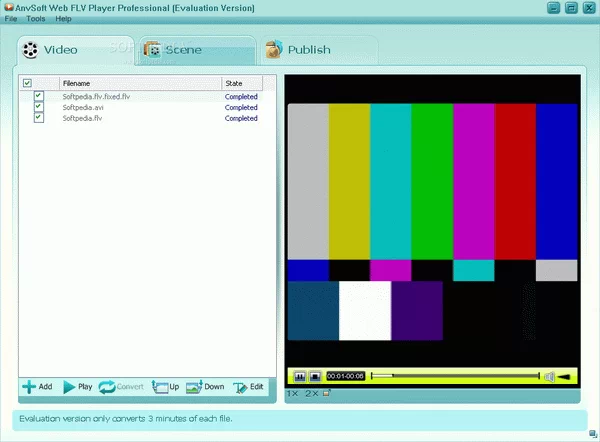Click the Add button with plus icon

coord(37,387)
